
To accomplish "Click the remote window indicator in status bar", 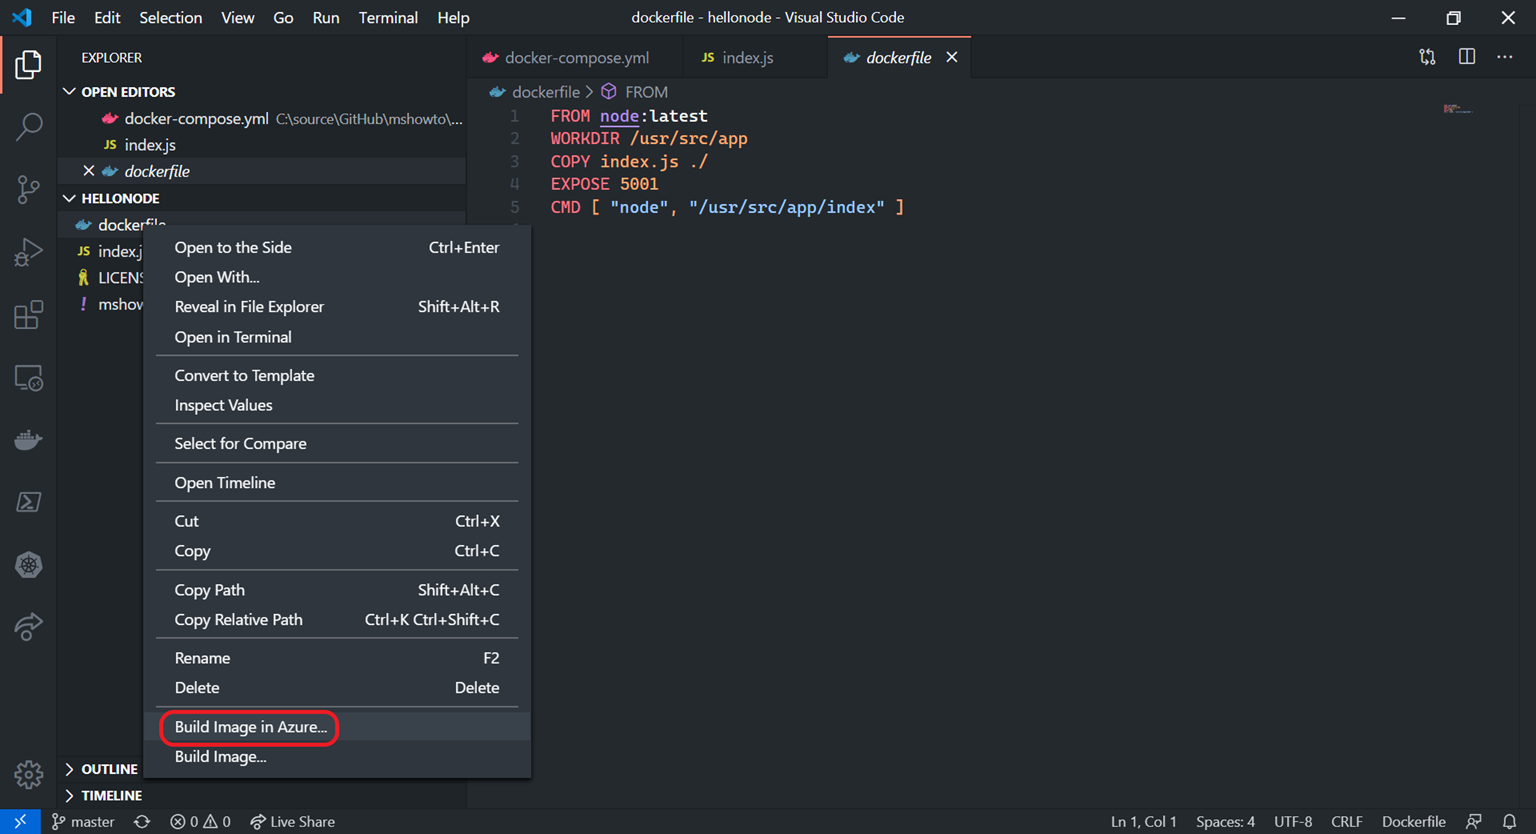I will click(20, 821).
